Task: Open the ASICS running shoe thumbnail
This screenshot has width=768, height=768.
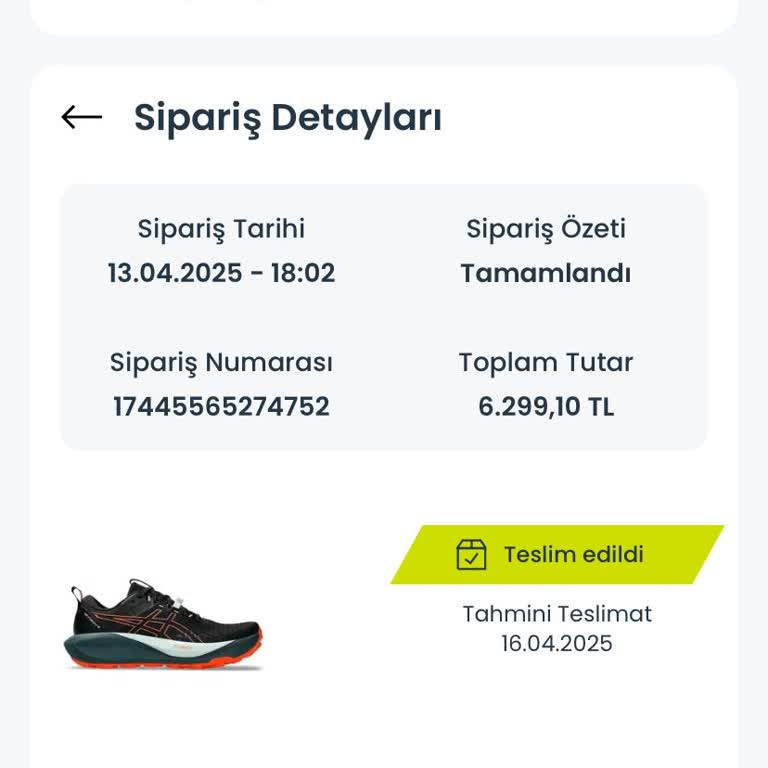Action: coord(166,625)
